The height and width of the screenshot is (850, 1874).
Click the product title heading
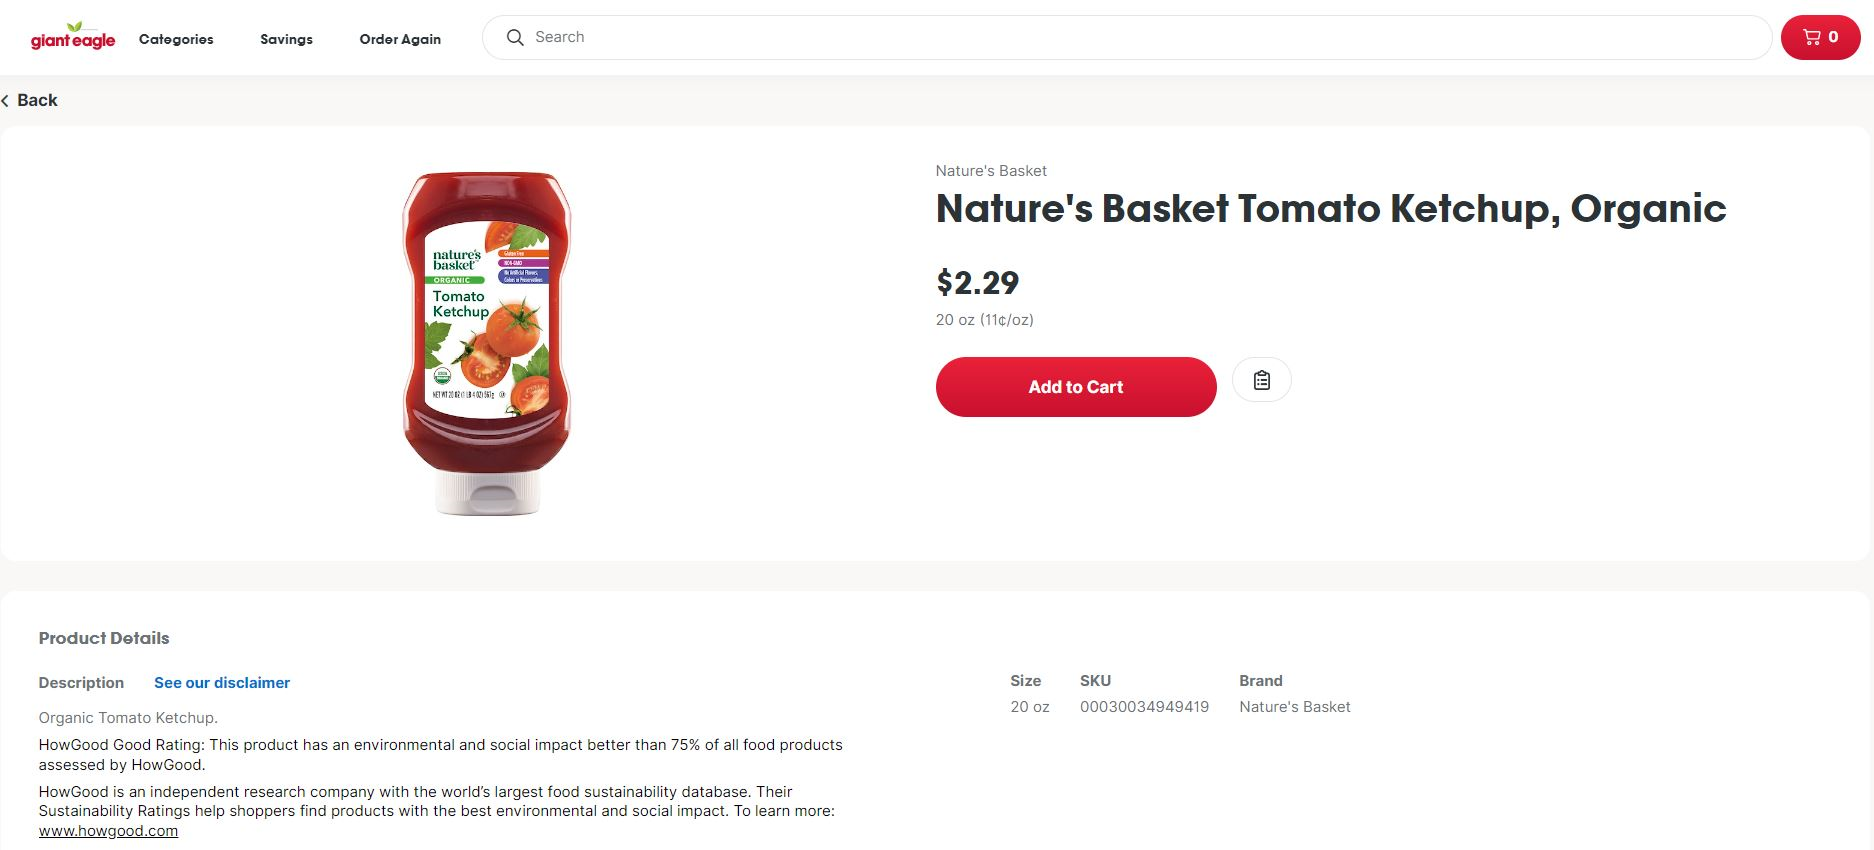[x=1330, y=209]
